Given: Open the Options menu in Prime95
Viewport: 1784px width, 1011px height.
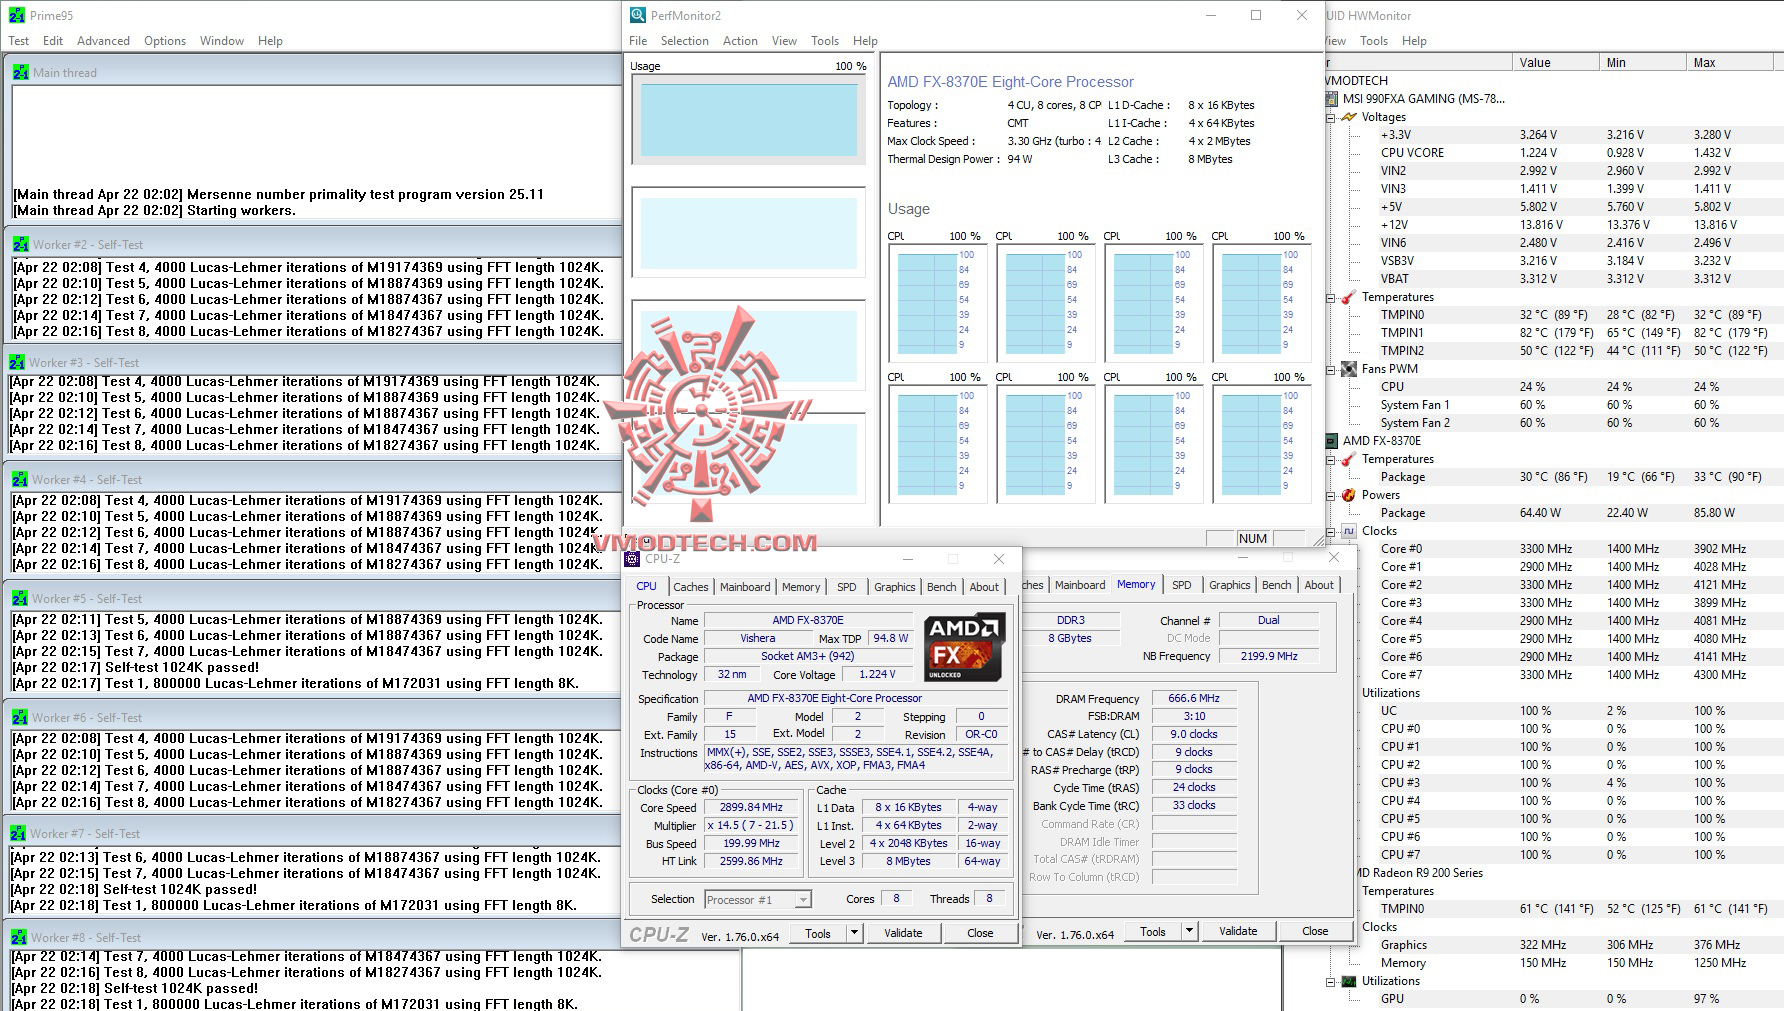Looking at the screenshot, I should click(x=165, y=41).
